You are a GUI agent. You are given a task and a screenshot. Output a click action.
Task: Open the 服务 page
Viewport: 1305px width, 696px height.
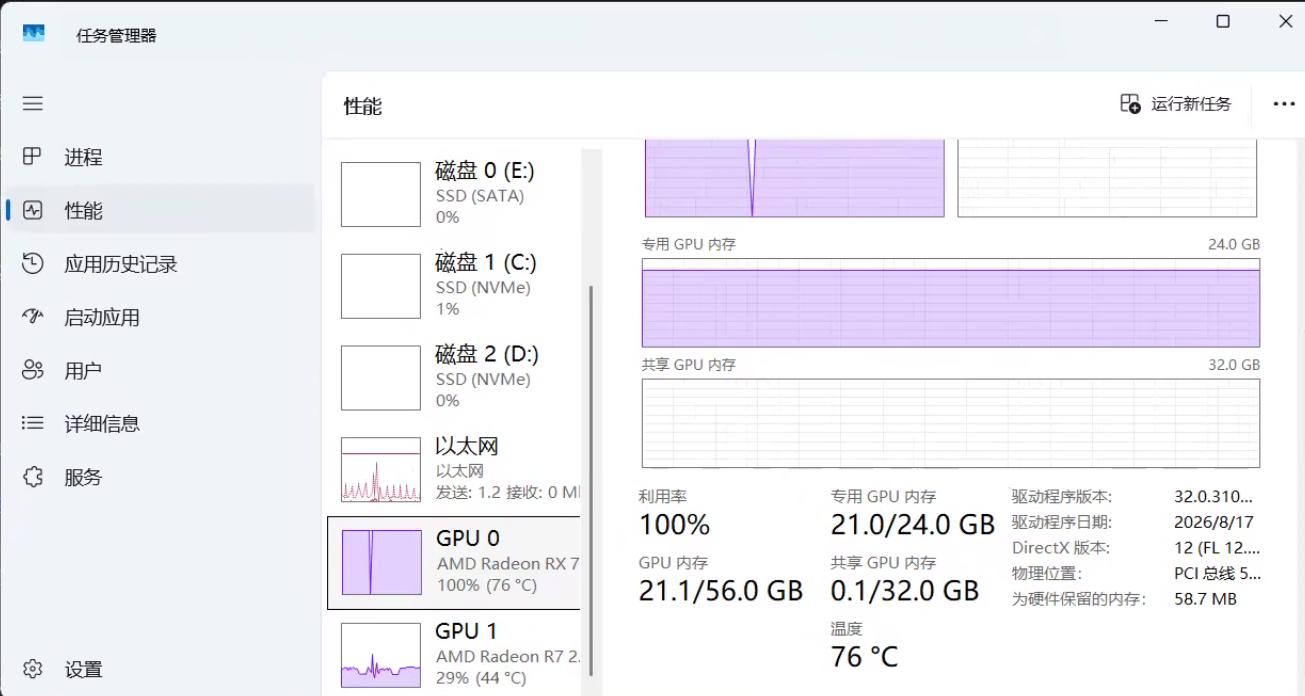point(160,477)
